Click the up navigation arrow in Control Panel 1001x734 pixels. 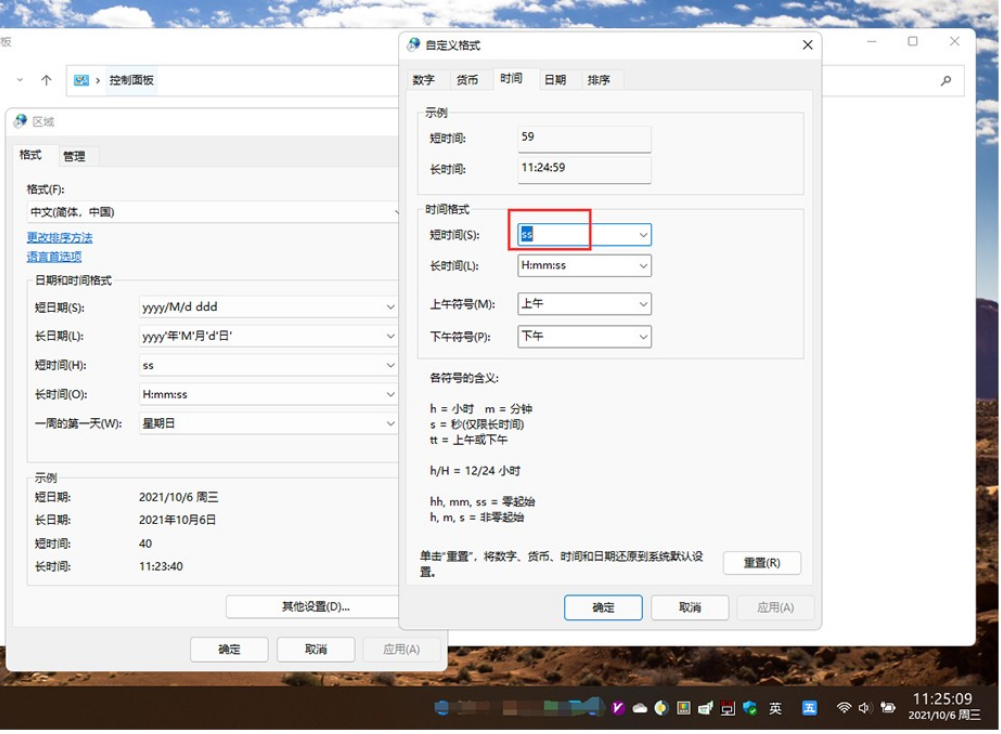48,80
